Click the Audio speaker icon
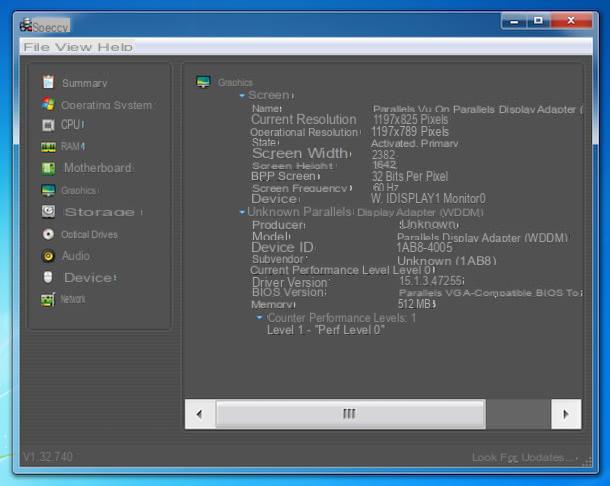The height and width of the screenshot is (486, 610). click(48, 256)
